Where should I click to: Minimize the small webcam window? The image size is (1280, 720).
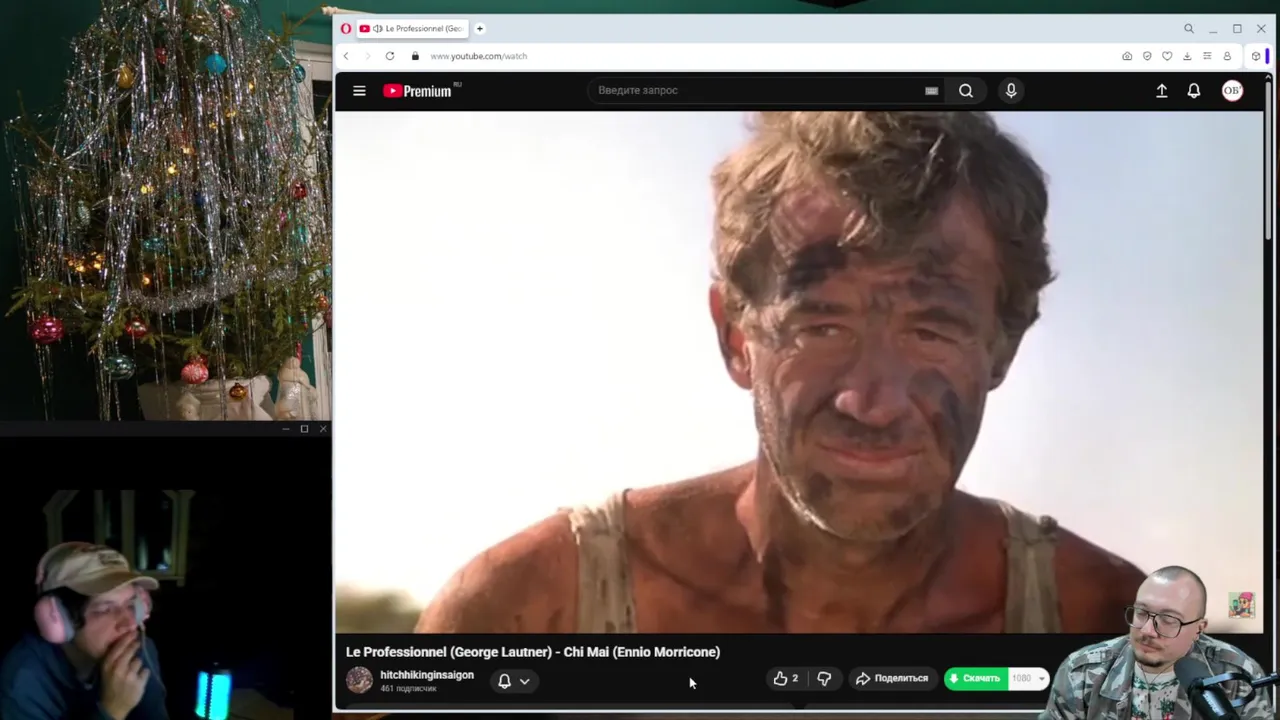pyautogui.click(x=286, y=429)
